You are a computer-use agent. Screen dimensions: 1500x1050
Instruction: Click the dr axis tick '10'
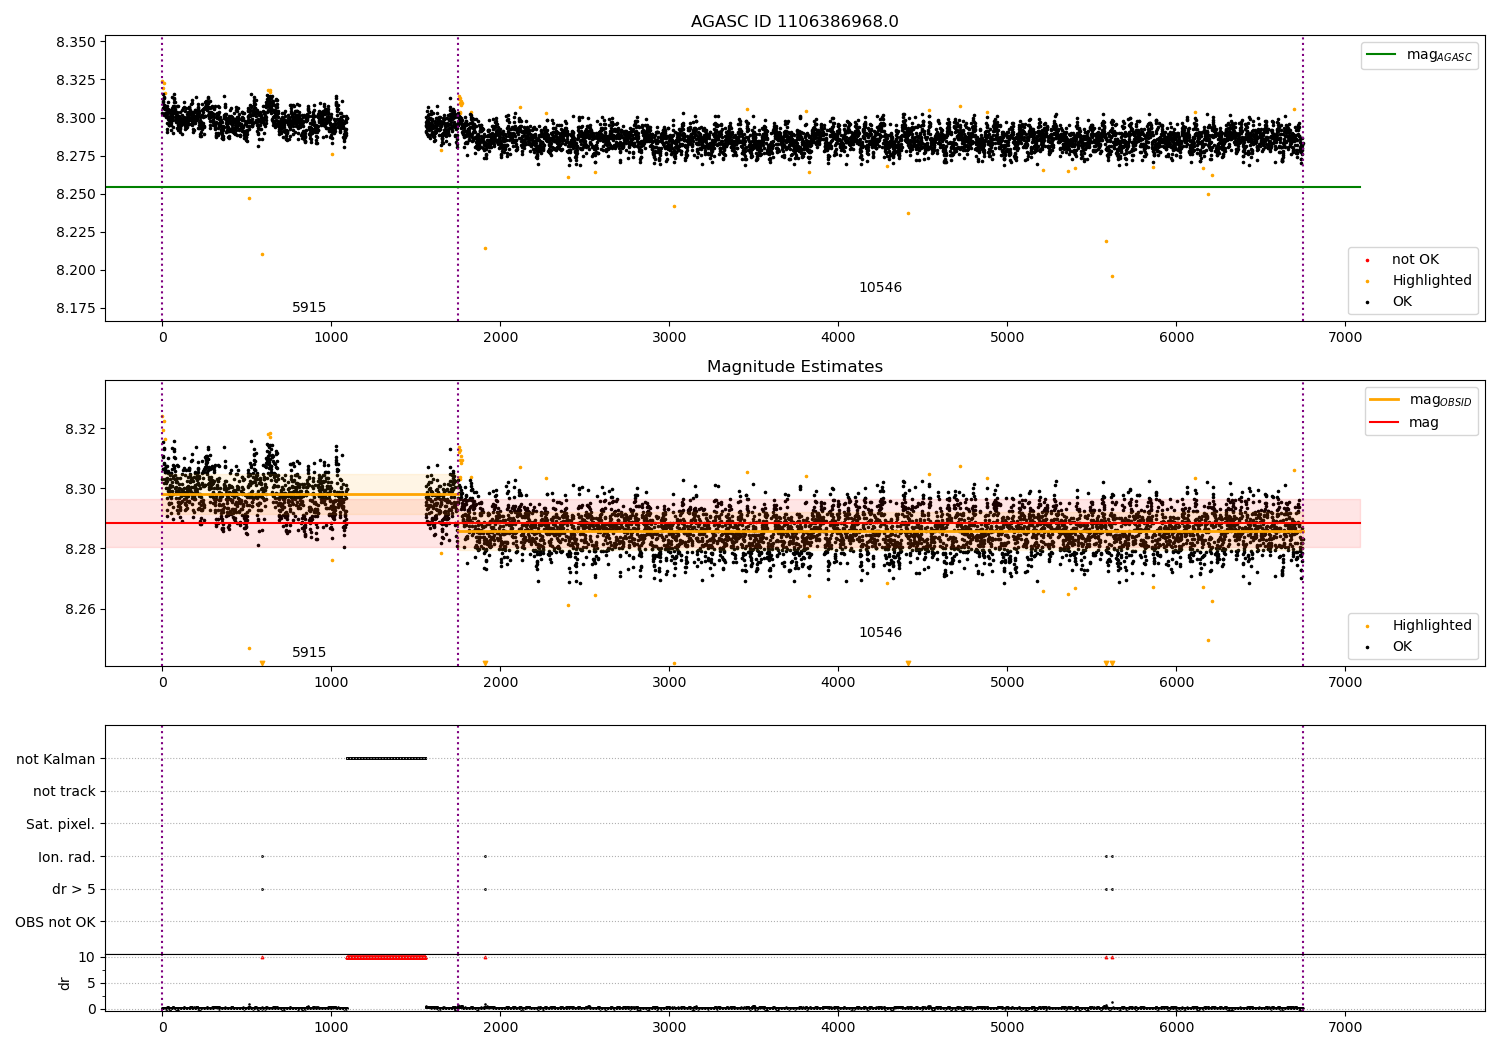click(87, 958)
